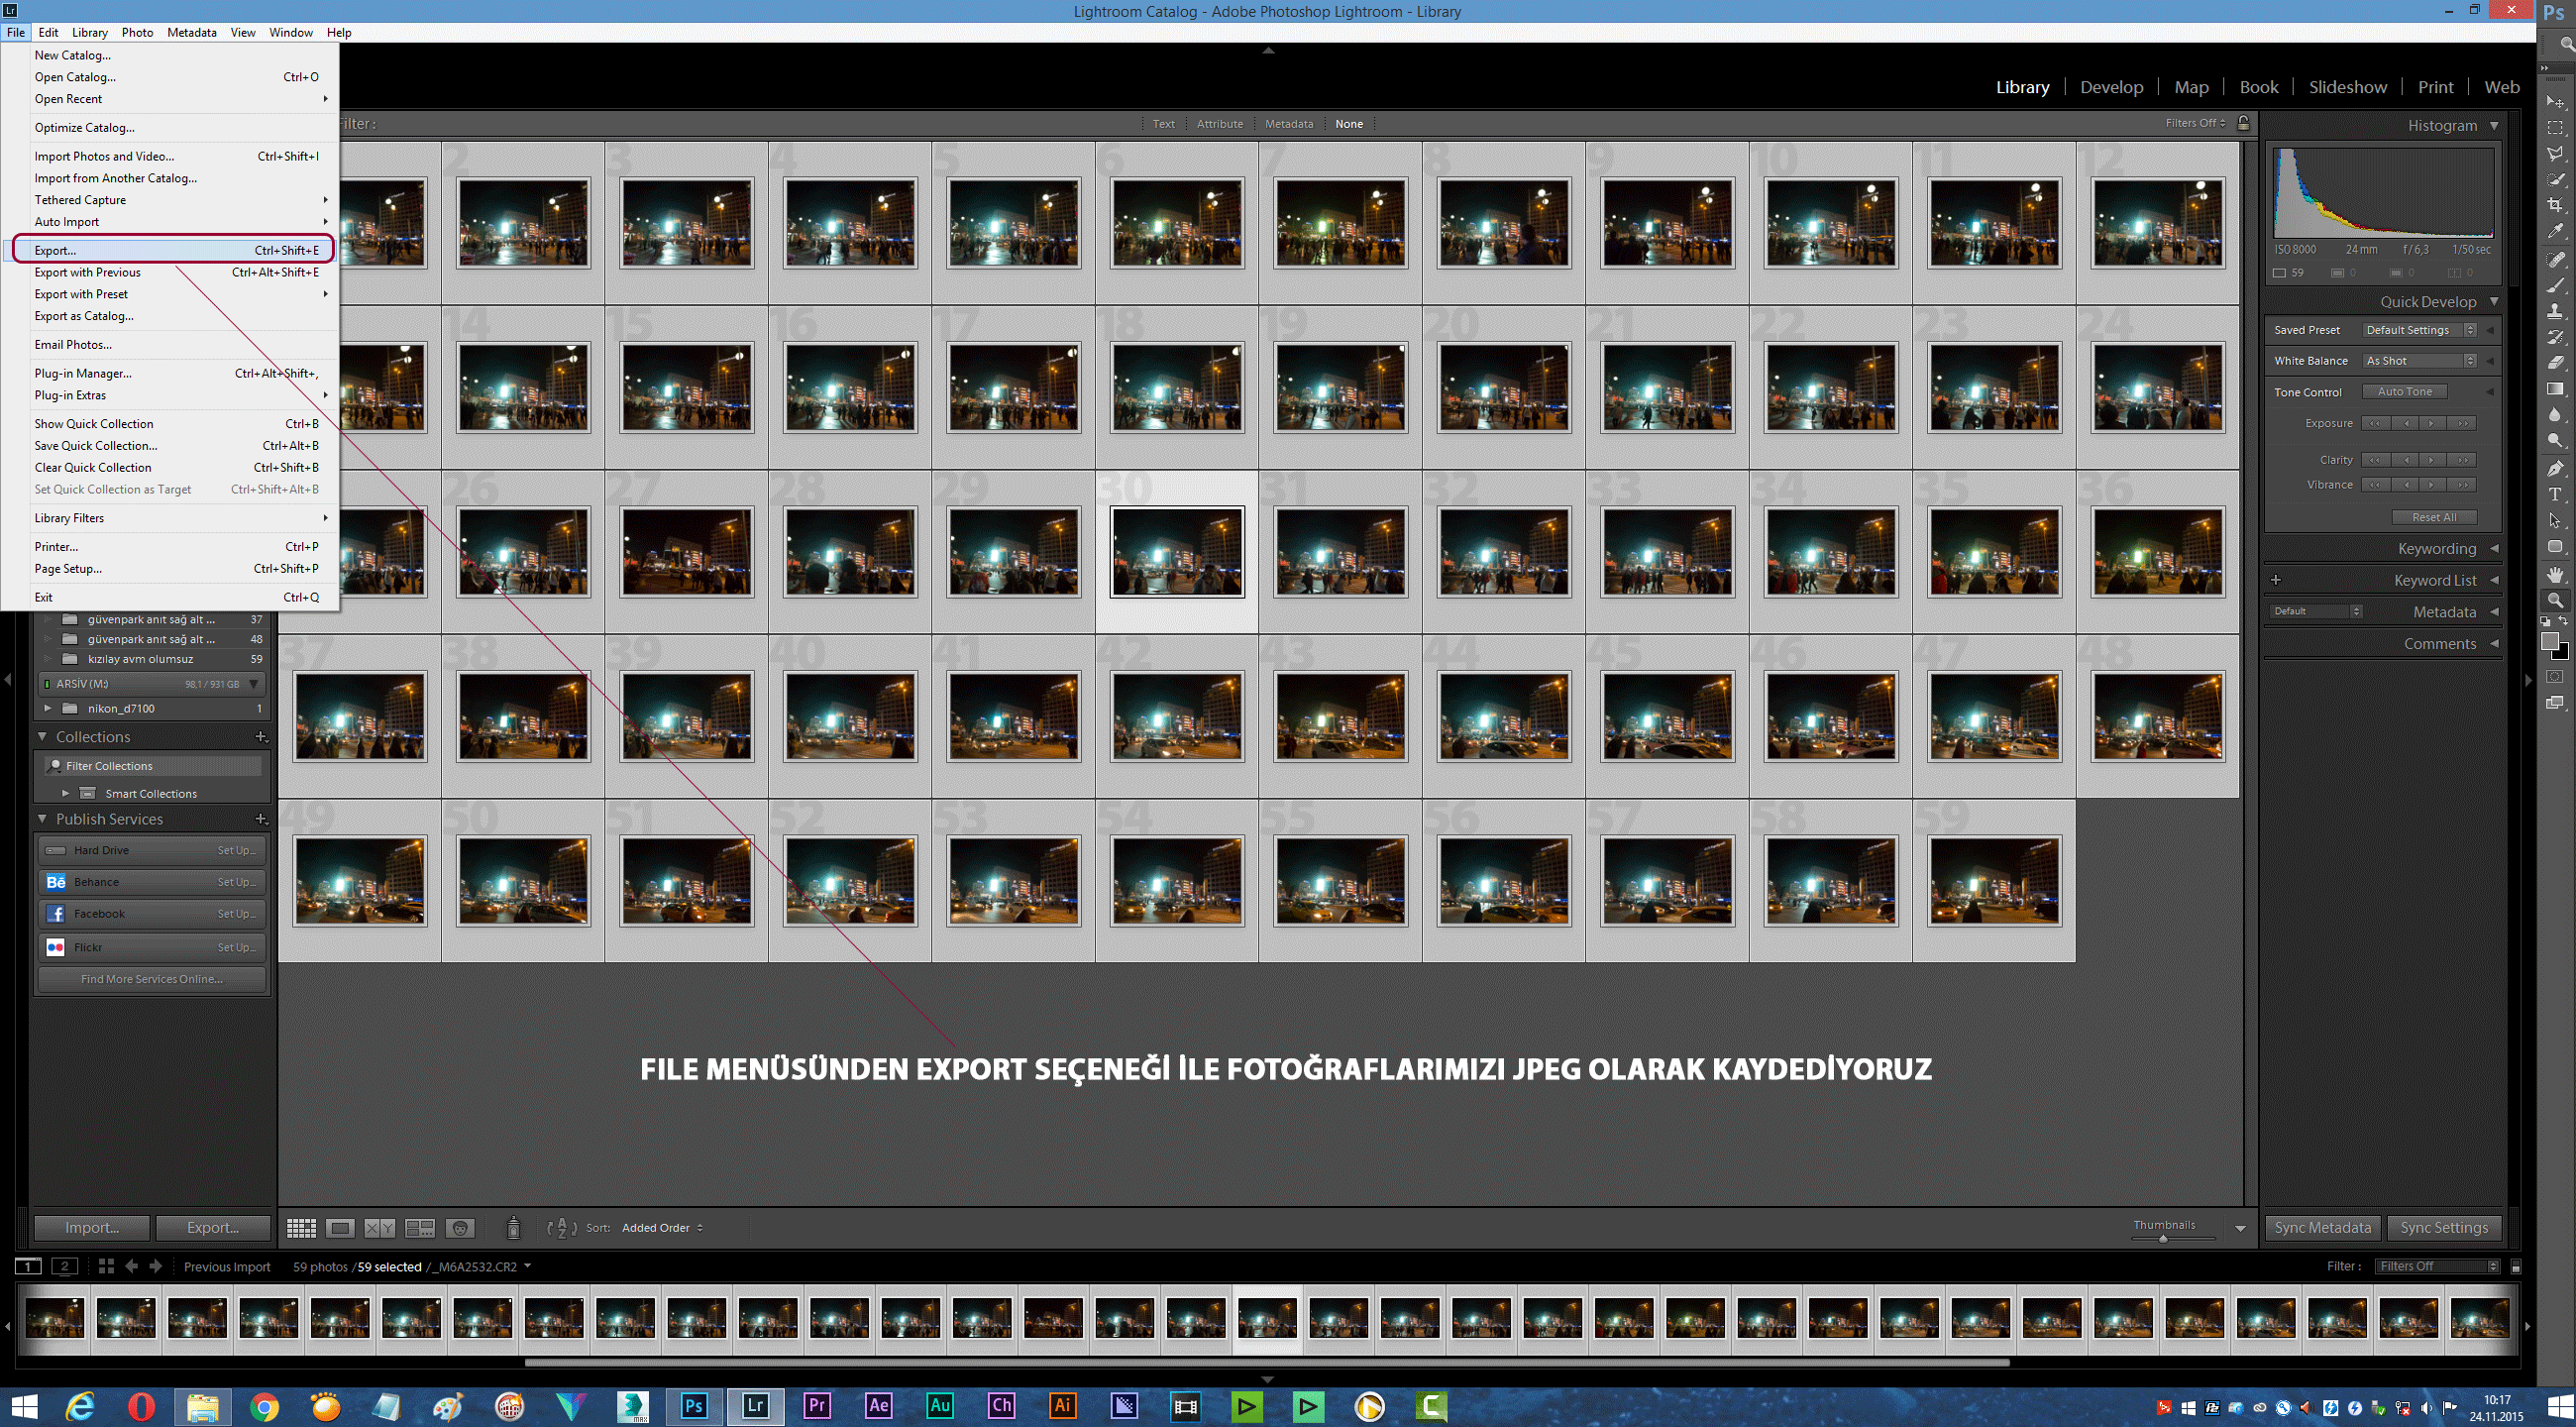
Task: Switch to Loupe view
Action: 340,1228
